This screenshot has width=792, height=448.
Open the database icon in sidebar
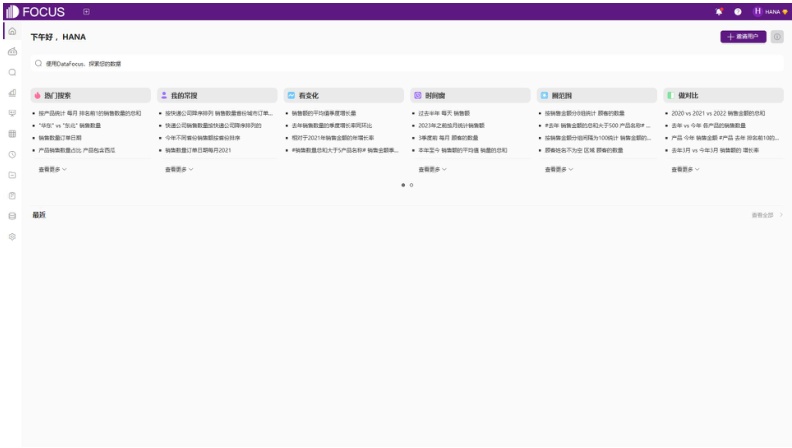click(13, 216)
